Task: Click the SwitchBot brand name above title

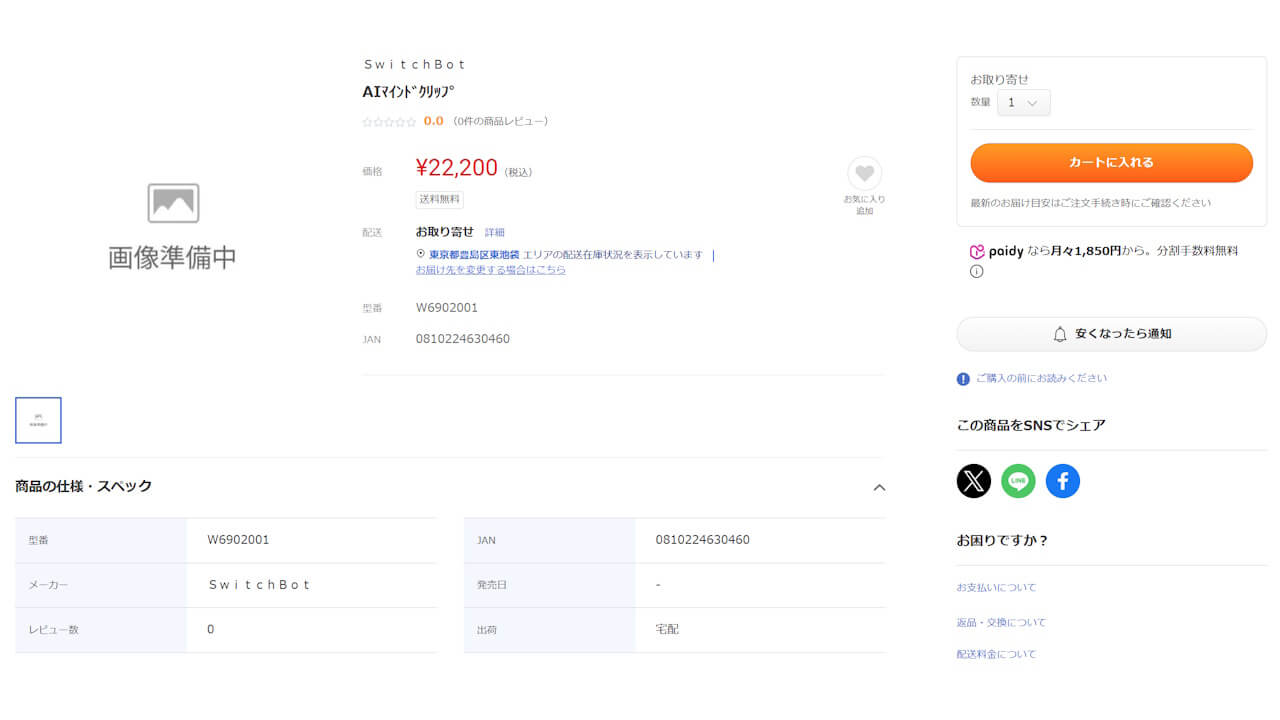Action: click(x=415, y=64)
